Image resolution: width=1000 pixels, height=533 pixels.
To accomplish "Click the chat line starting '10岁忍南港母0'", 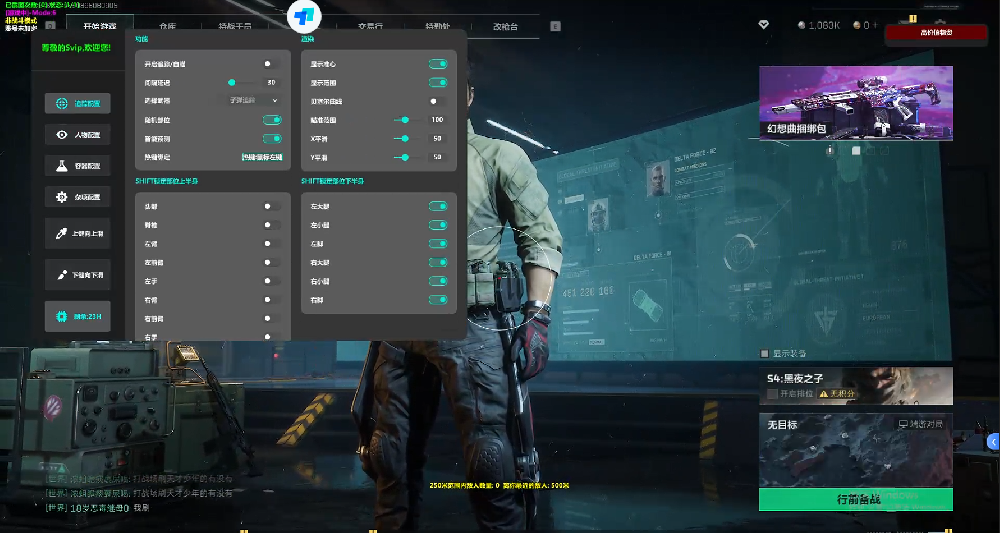I will tap(97, 508).
